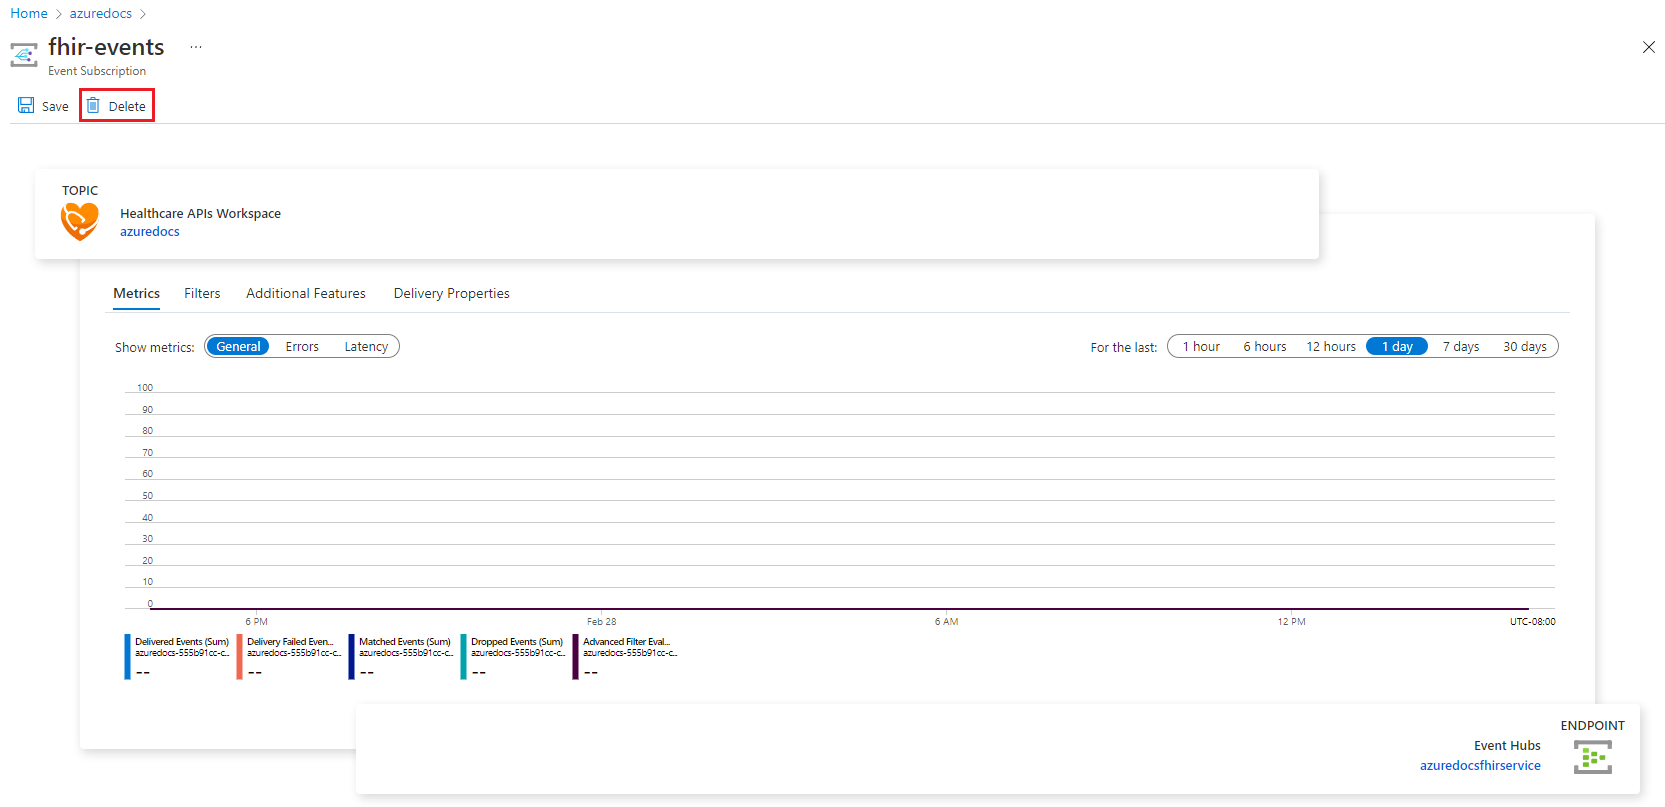Click the Feb 28 axis label

[x=601, y=621]
